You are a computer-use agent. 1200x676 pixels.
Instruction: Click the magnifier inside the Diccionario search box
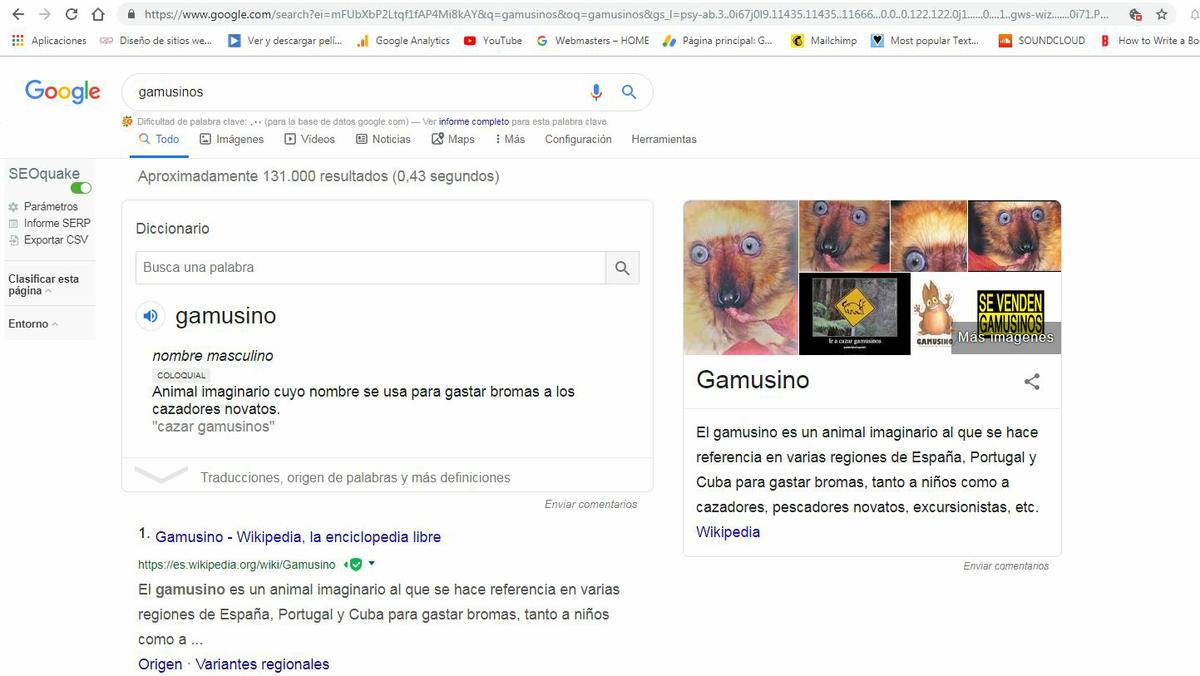click(x=622, y=267)
